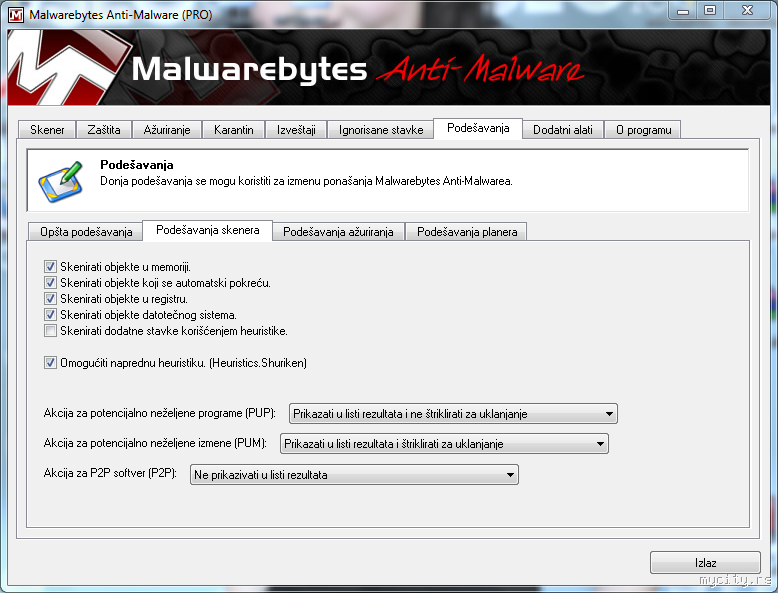
Task: Enable Skenirati dodatne stavke korišćenjem heuristike
Action: [x=50, y=330]
